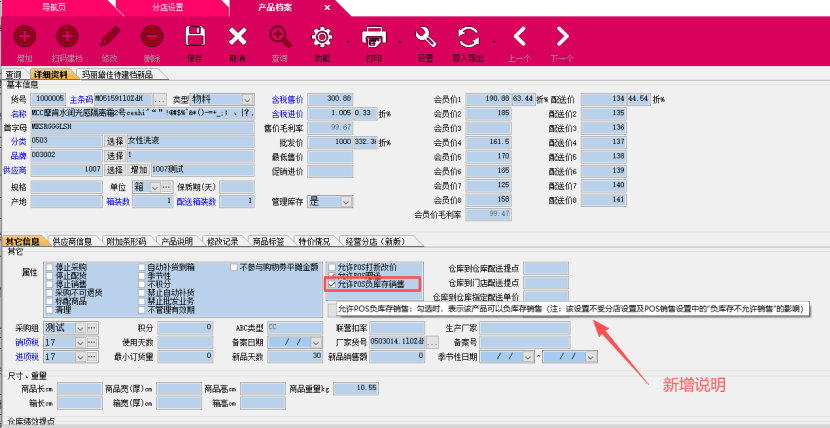Open the 查询 sub-tab below toolbar
The image size is (830, 428).
tap(14, 75)
